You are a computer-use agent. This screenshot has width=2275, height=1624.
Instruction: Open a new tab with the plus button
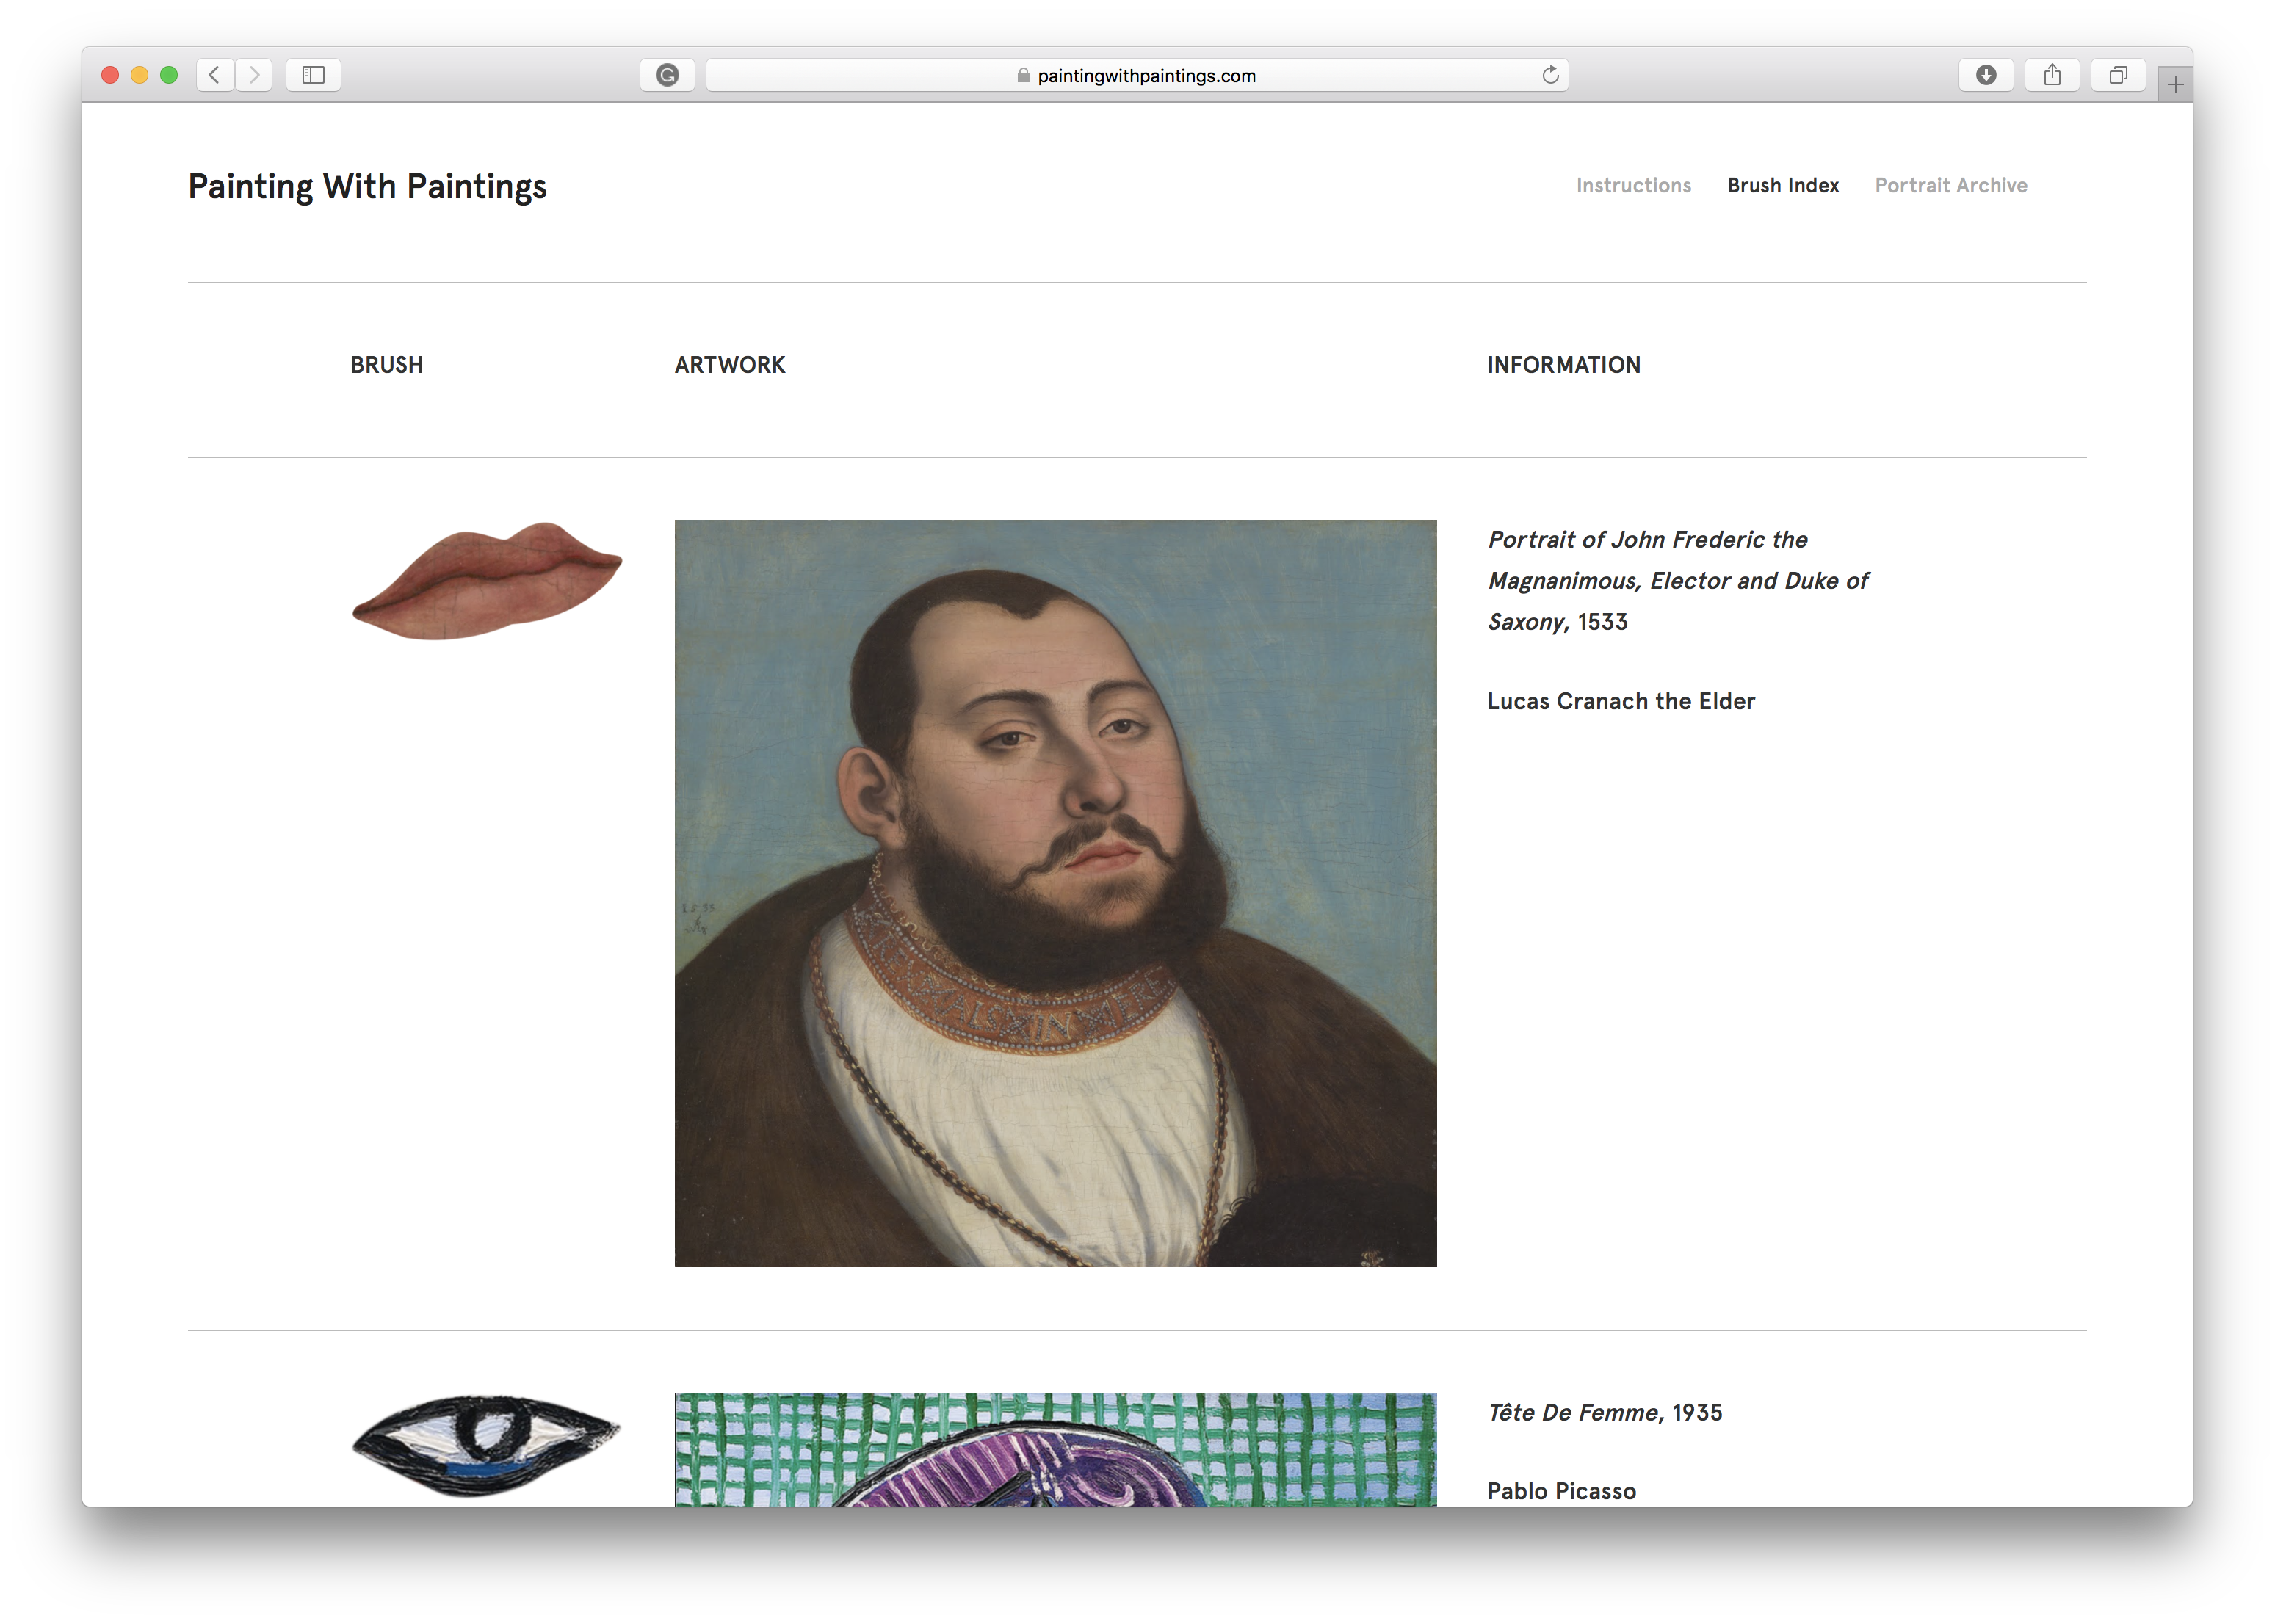coord(2175,85)
